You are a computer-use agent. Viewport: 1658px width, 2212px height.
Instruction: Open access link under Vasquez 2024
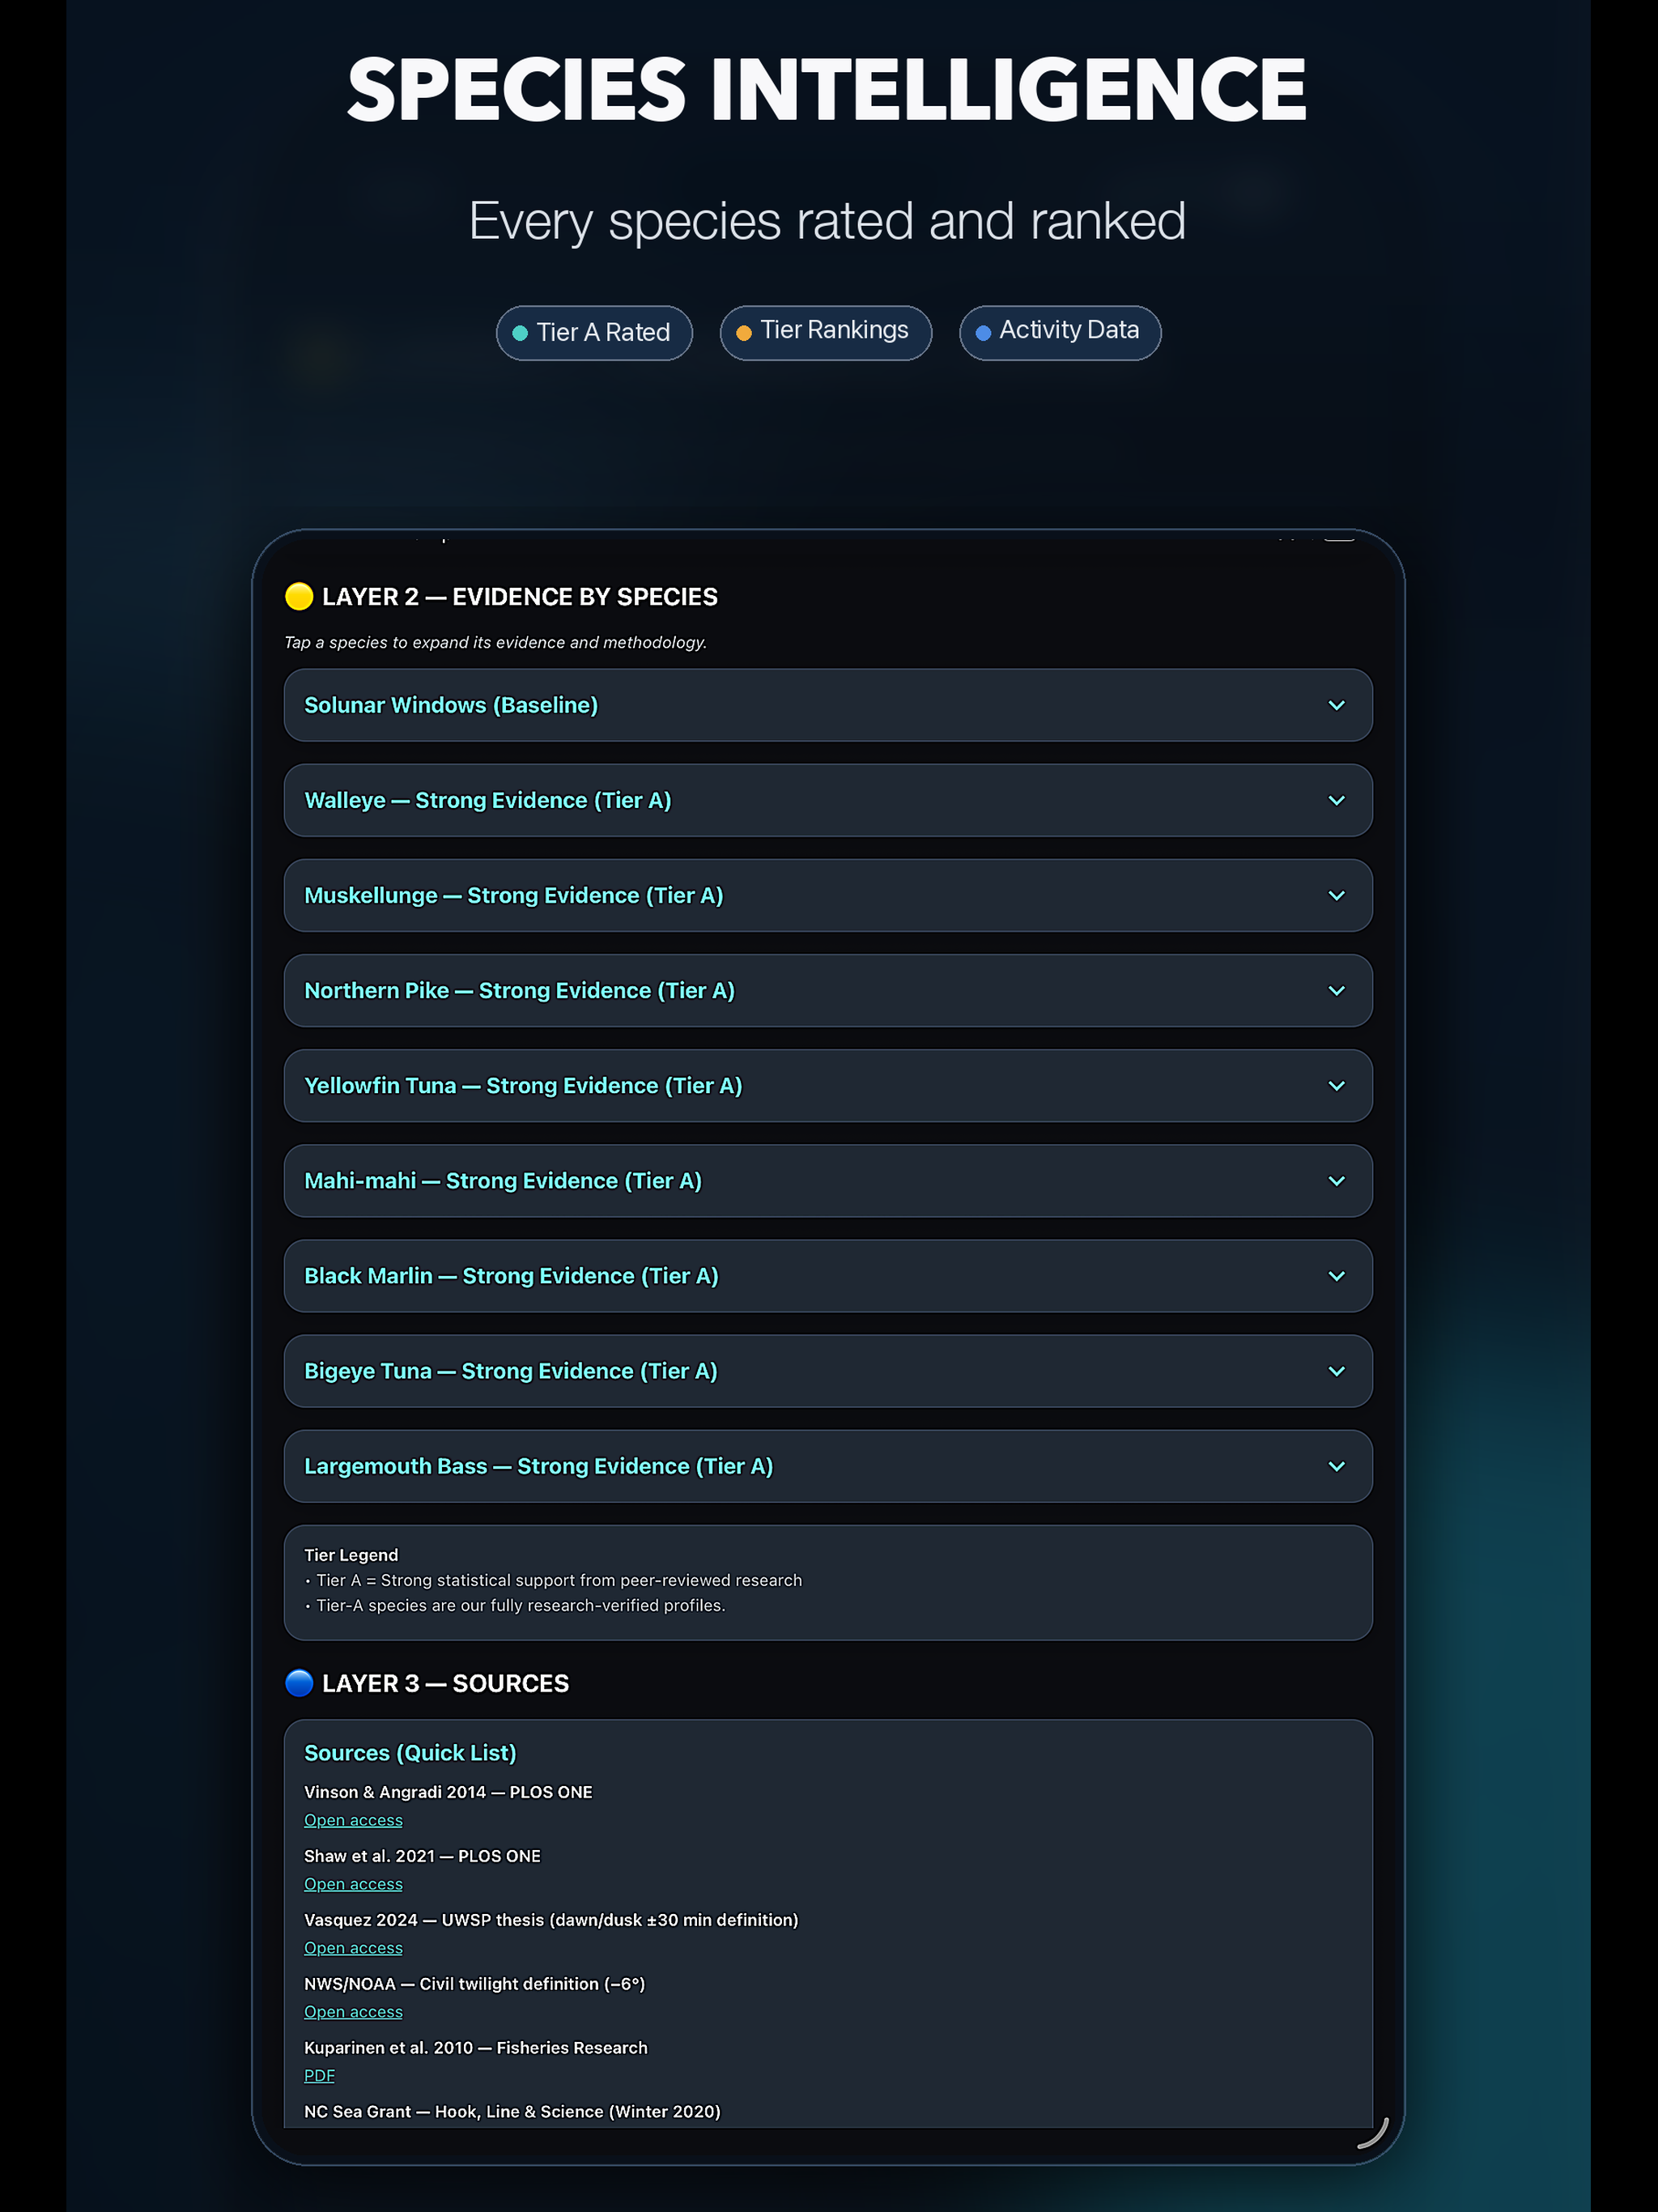pos(353,1948)
